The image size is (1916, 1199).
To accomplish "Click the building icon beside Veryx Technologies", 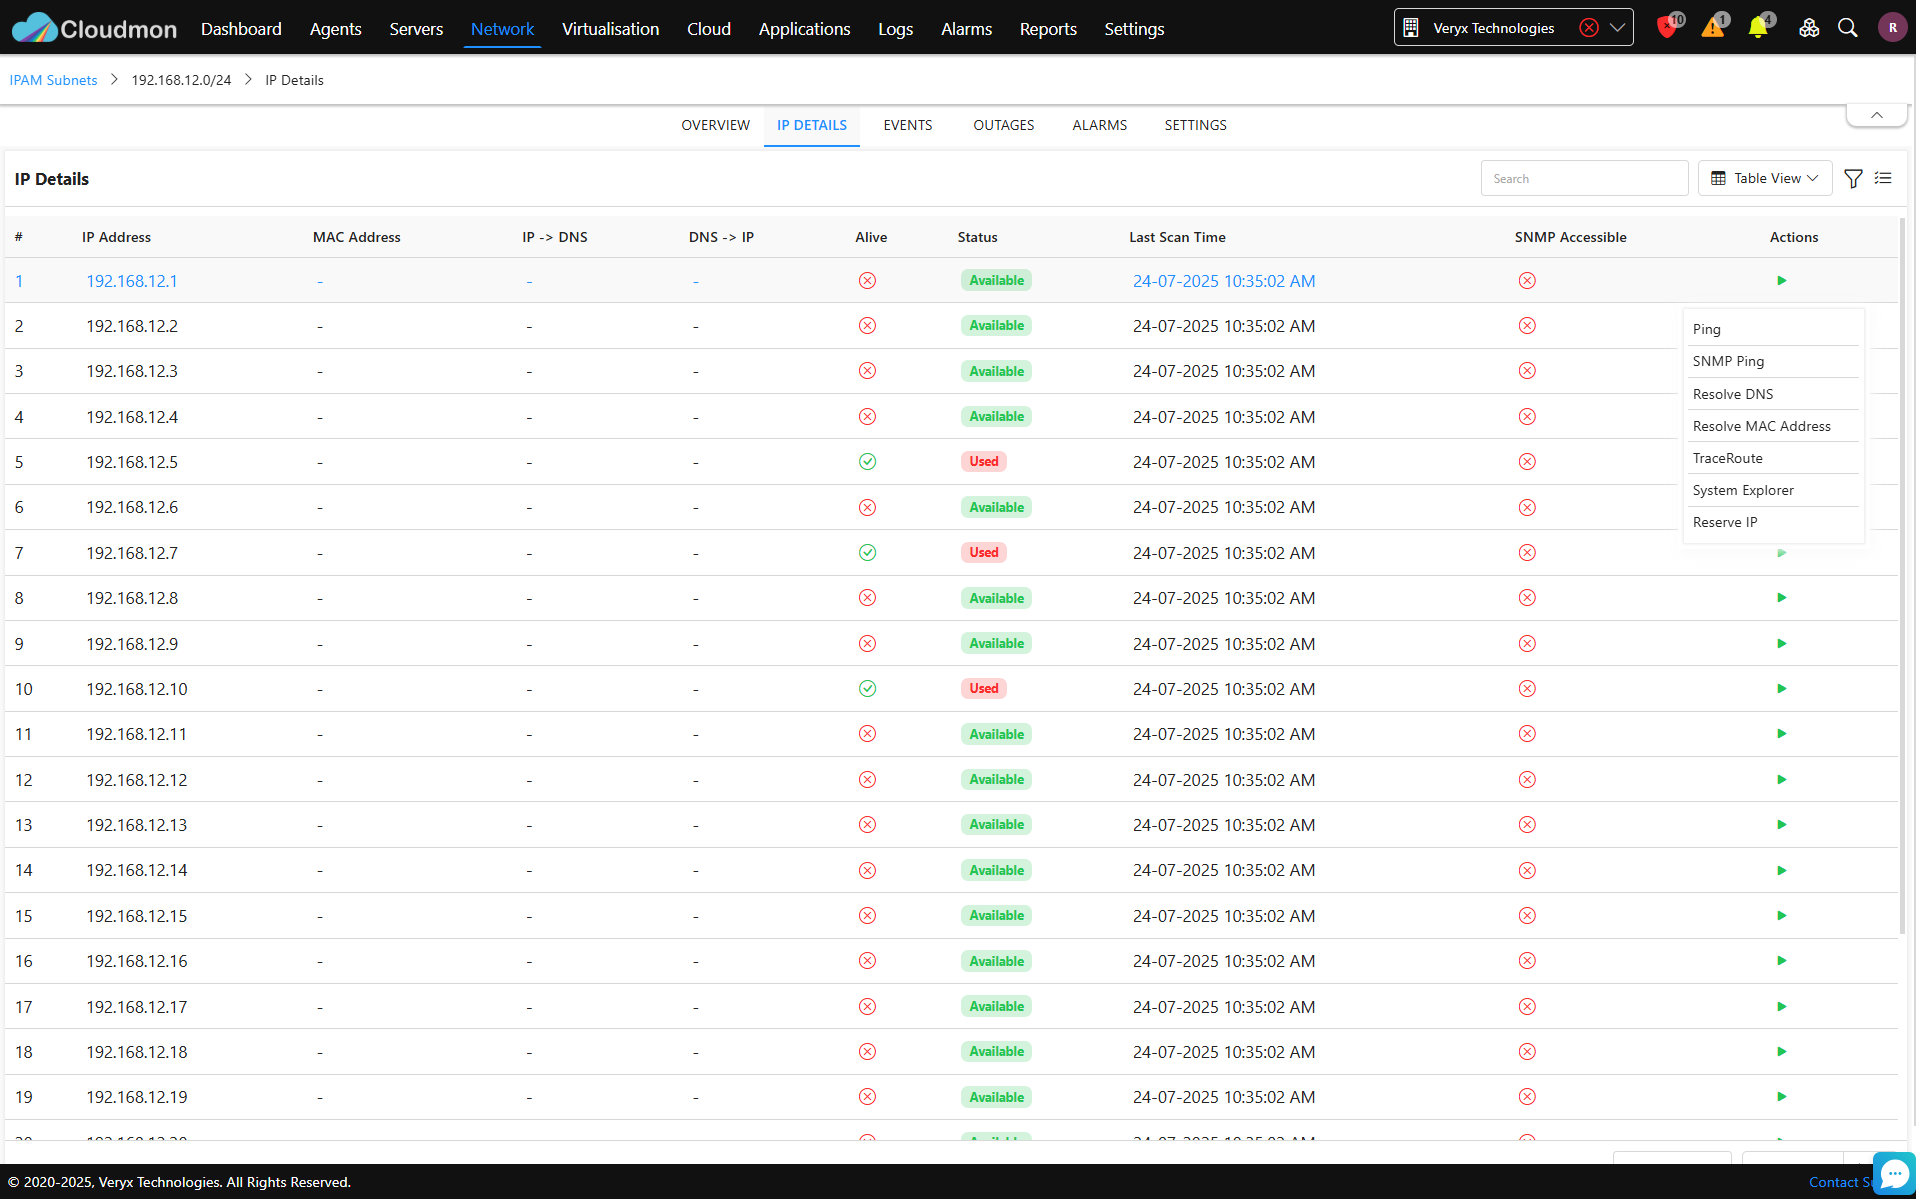I will (1411, 28).
